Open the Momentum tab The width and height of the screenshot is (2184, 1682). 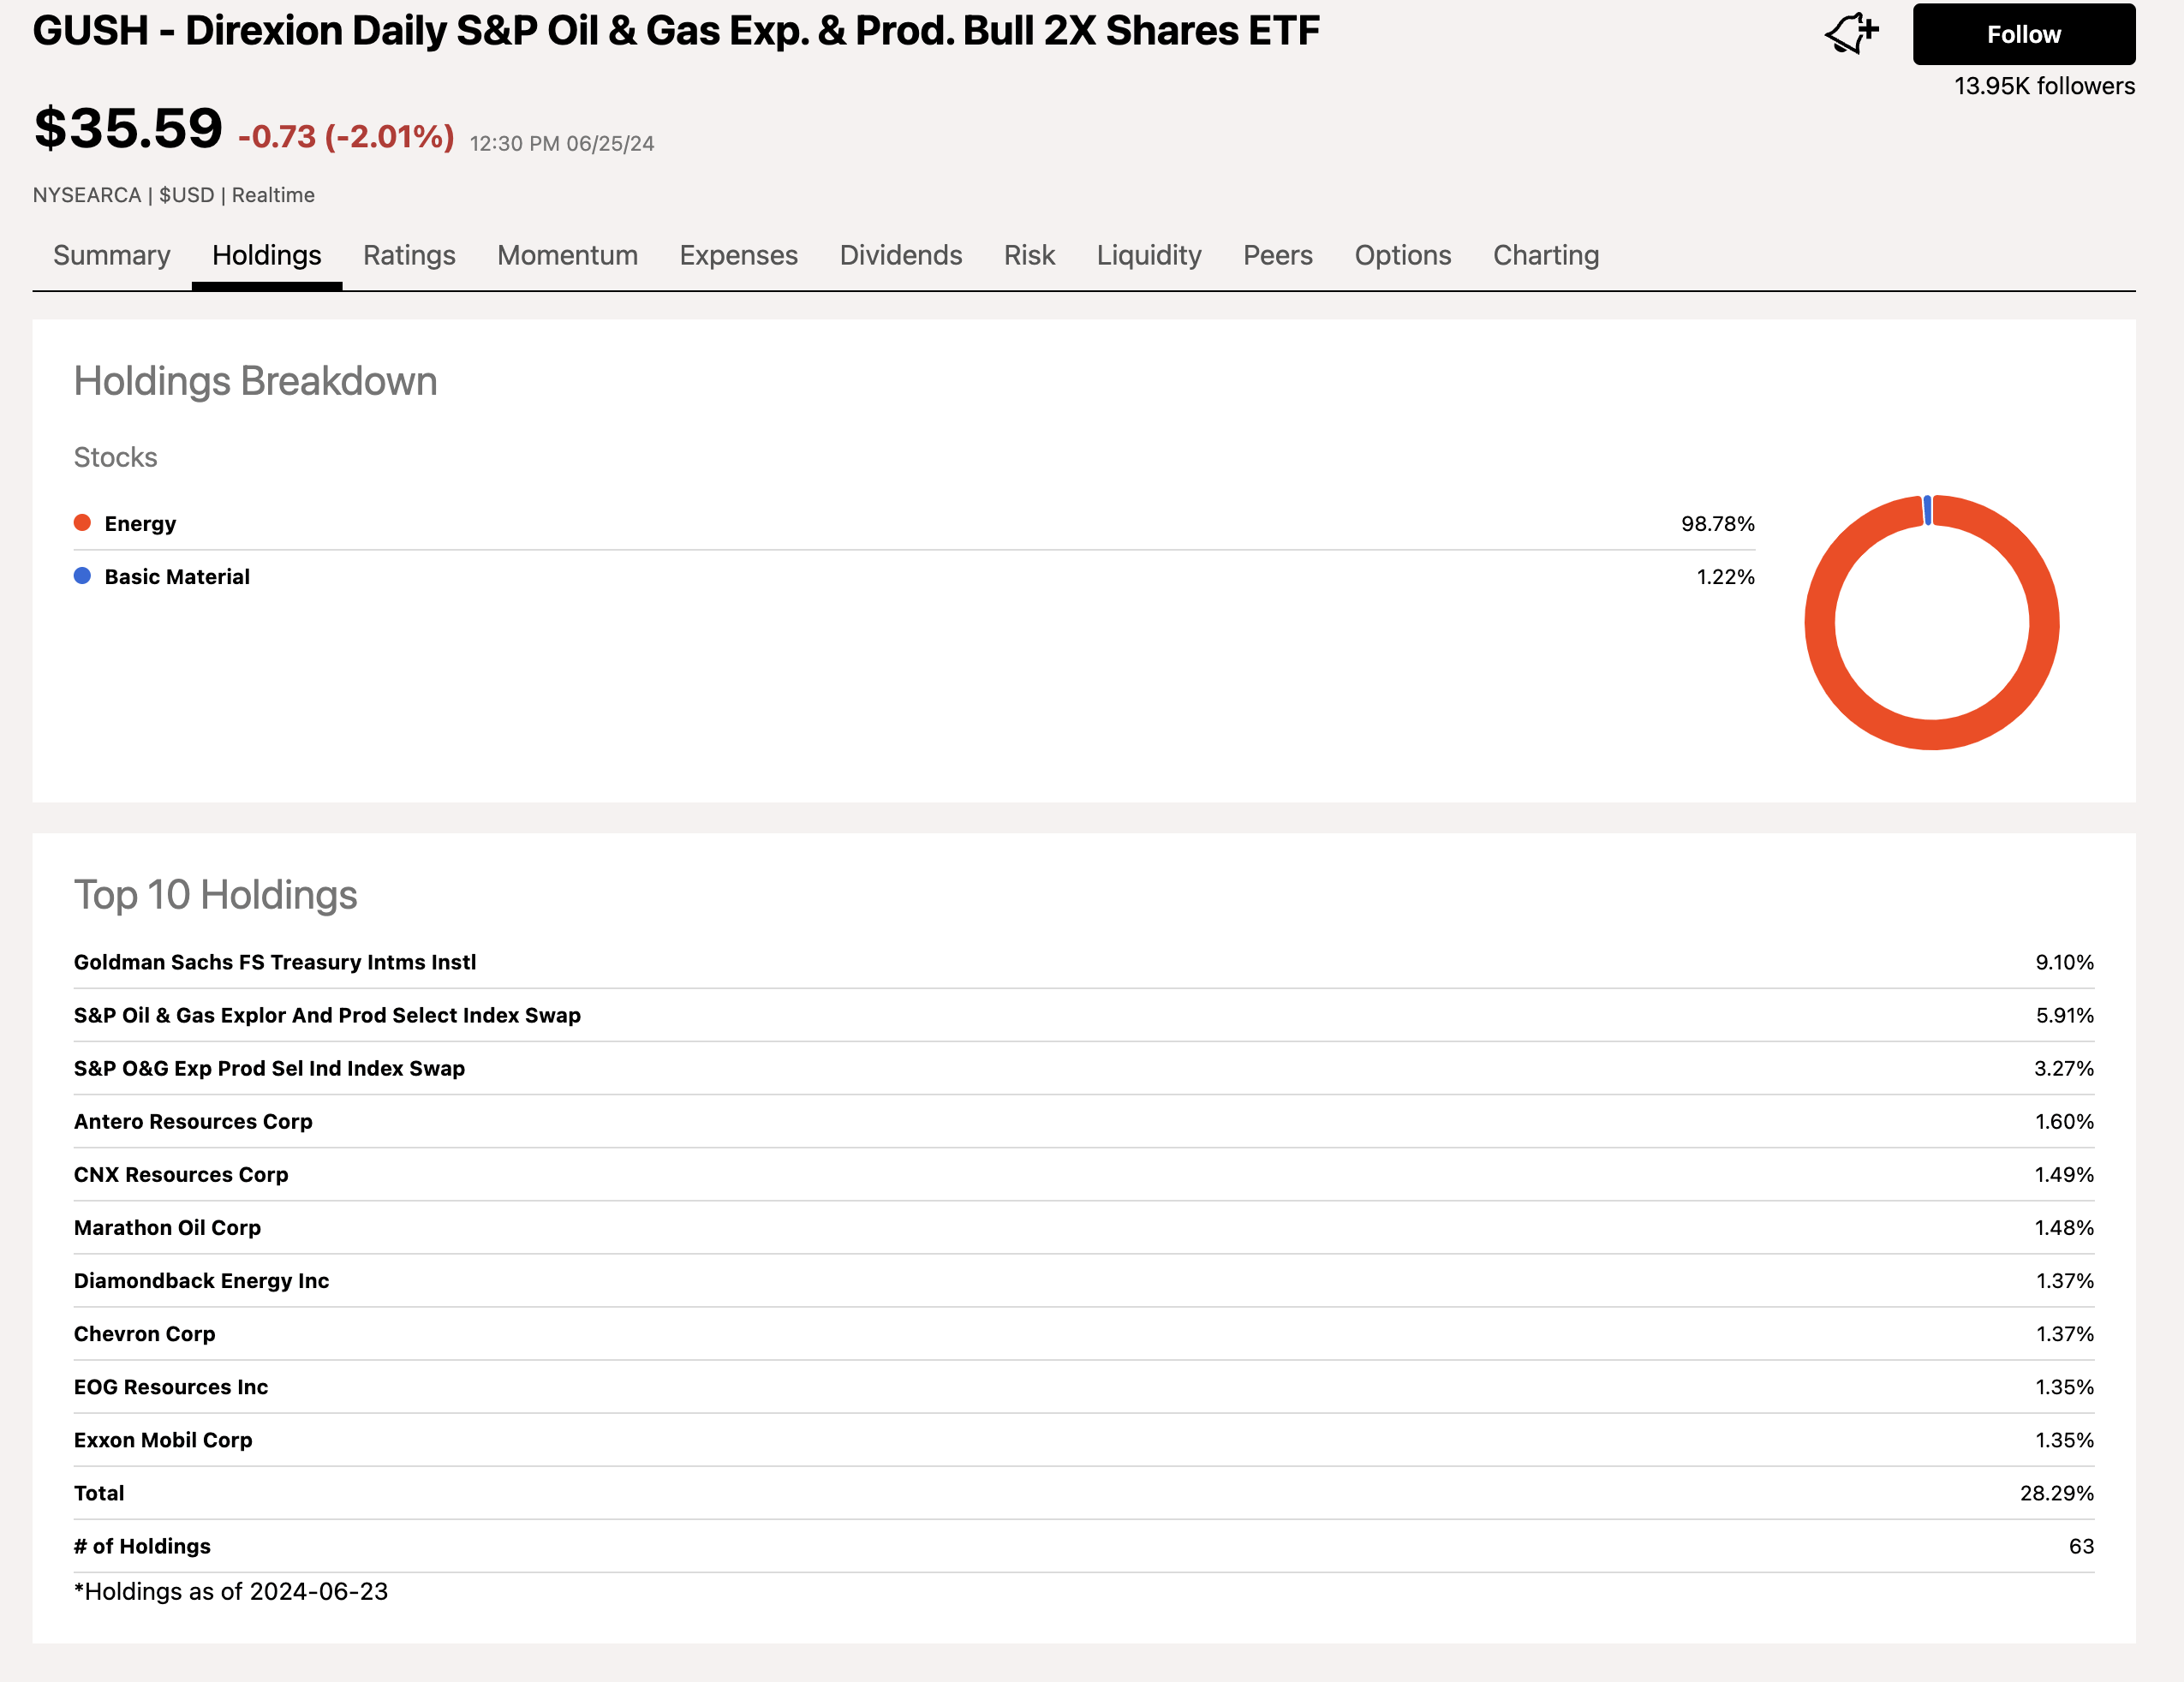coord(567,256)
